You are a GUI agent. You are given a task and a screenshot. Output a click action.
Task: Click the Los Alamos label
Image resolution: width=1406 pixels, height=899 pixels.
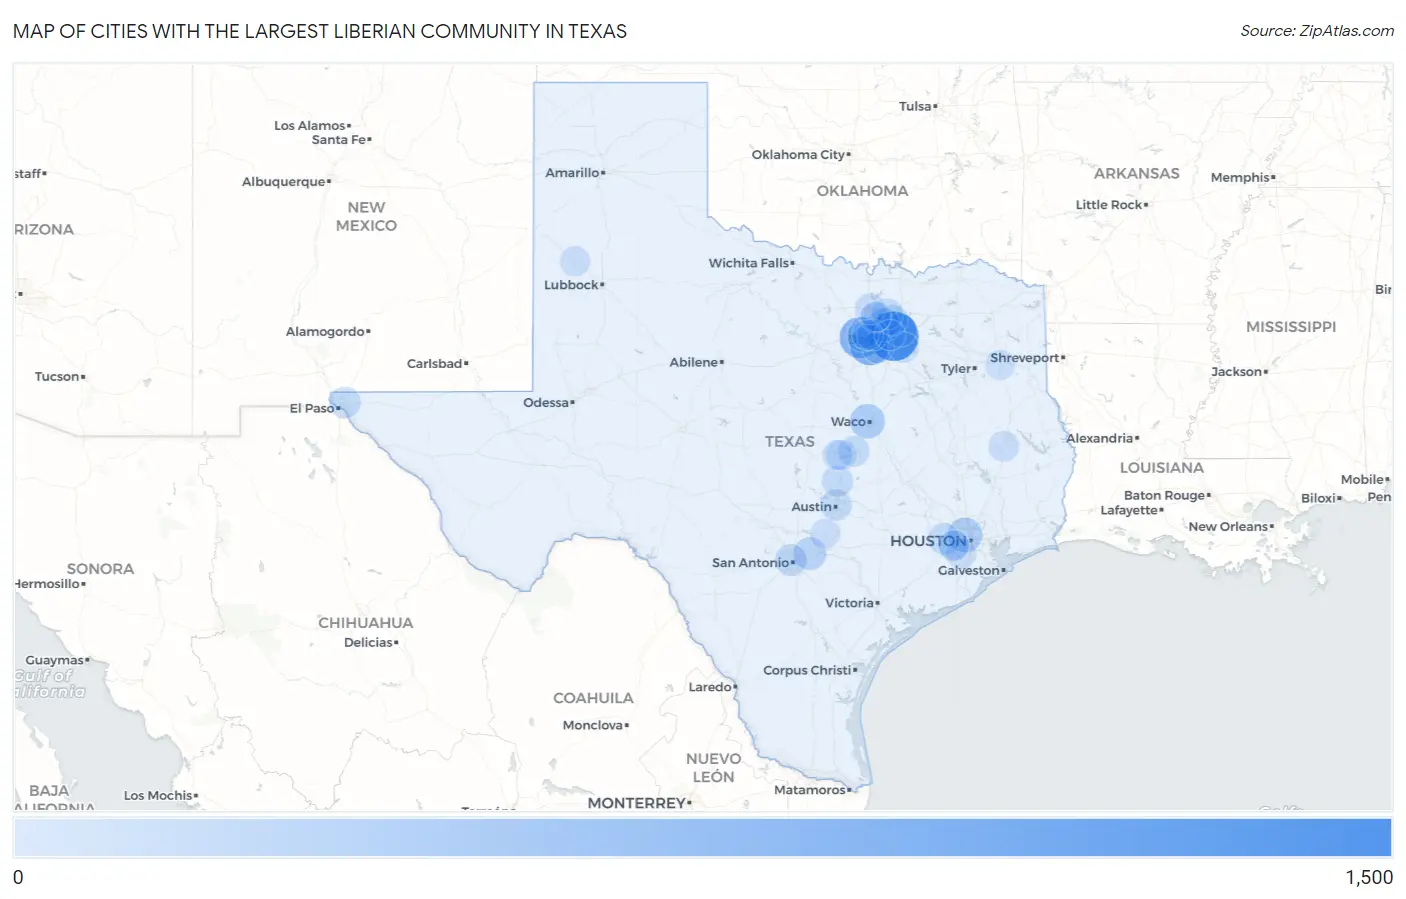[x=310, y=126]
